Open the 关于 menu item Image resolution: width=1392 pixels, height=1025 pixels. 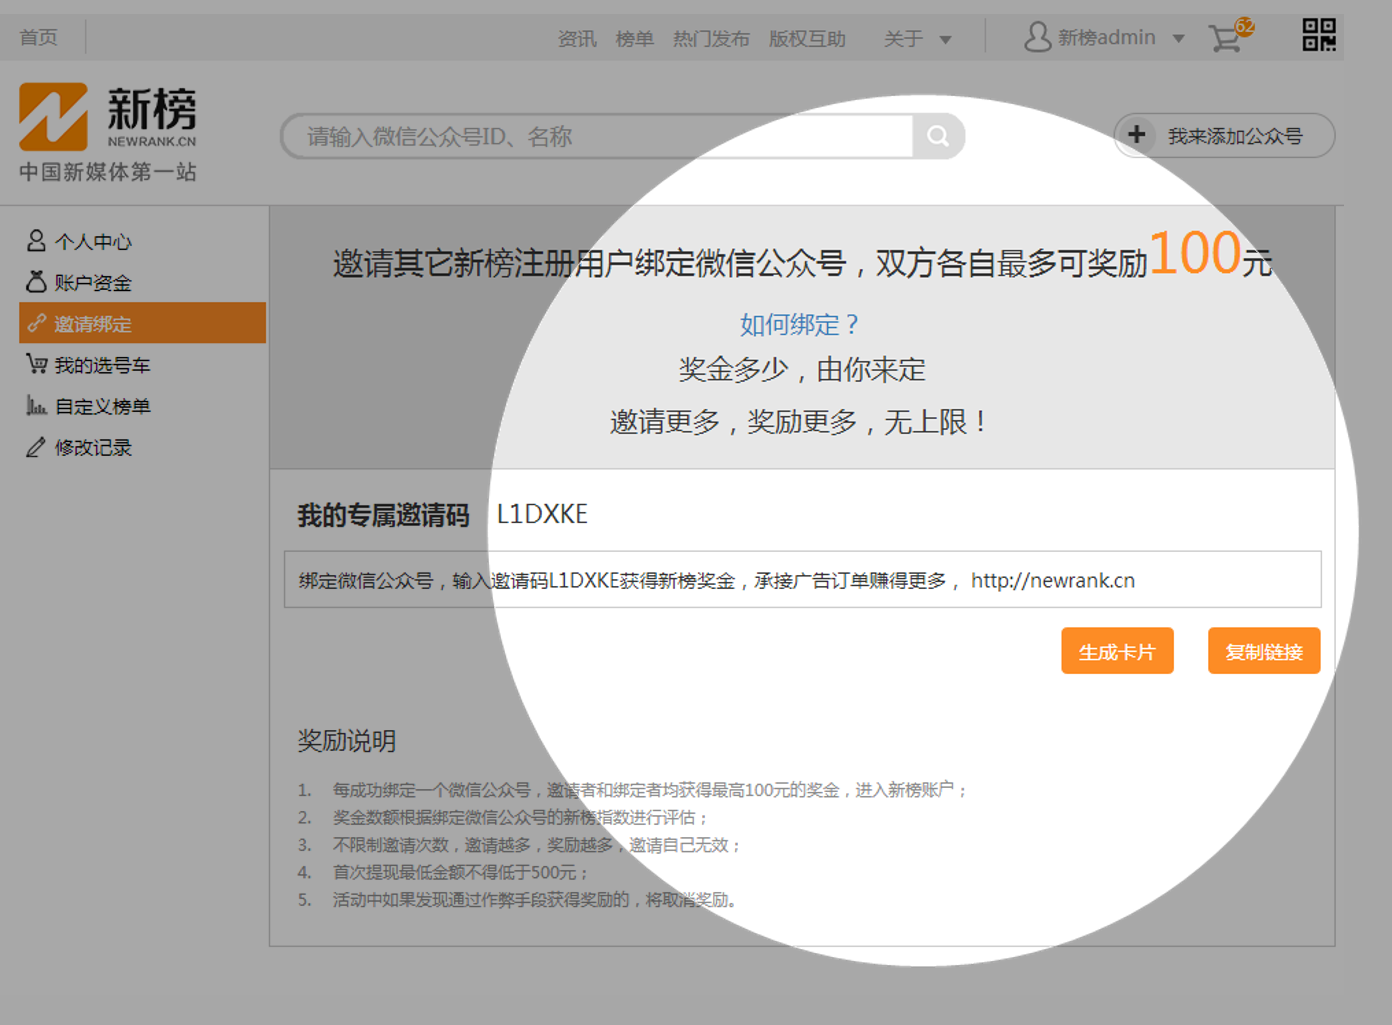(903, 39)
